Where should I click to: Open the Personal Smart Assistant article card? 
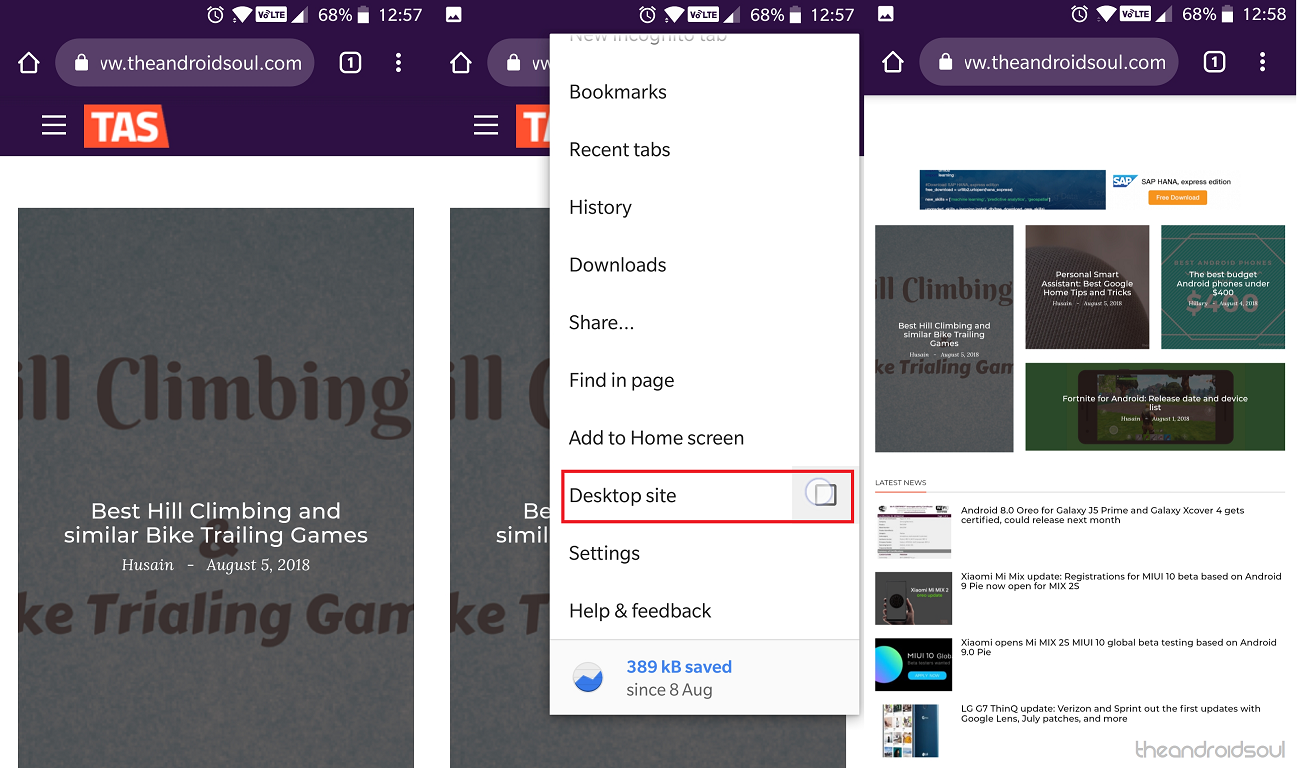pyautogui.click(x=1087, y=287)
